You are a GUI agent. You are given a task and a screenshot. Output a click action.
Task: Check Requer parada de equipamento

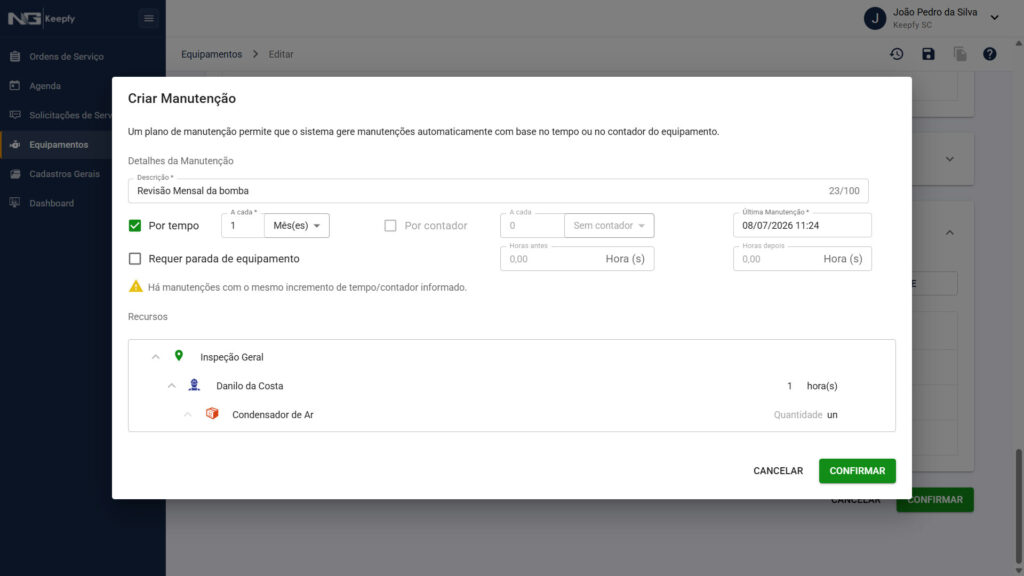click(135, 259)
